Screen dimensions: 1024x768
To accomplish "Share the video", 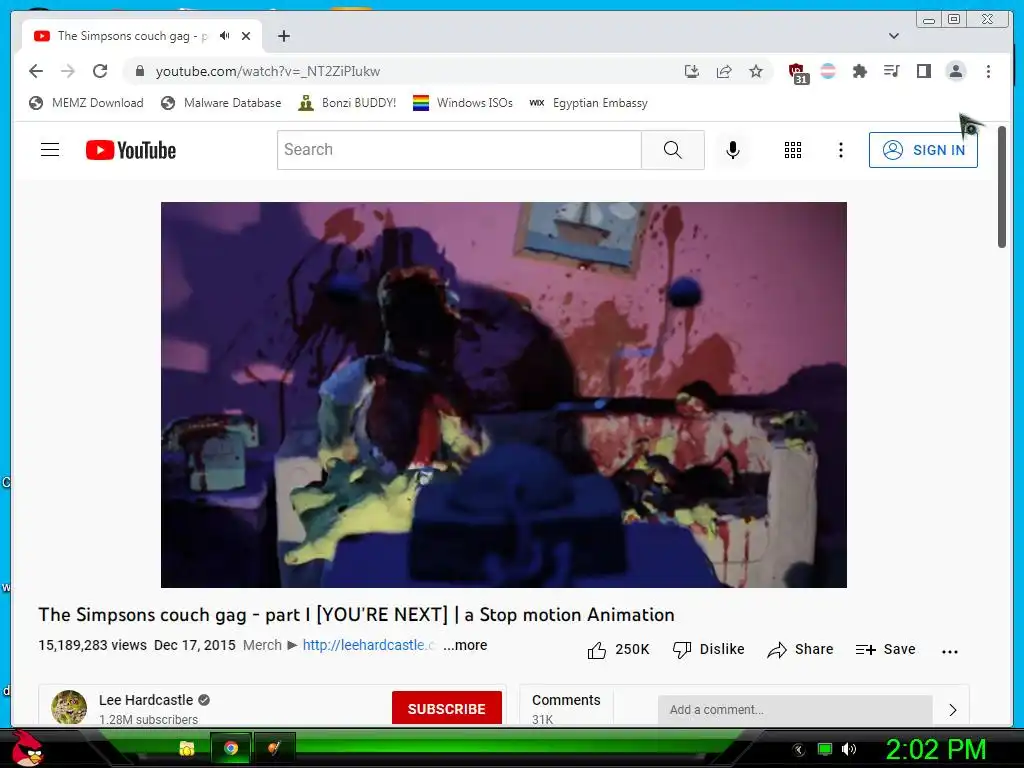I will click(x=800, y=650).
